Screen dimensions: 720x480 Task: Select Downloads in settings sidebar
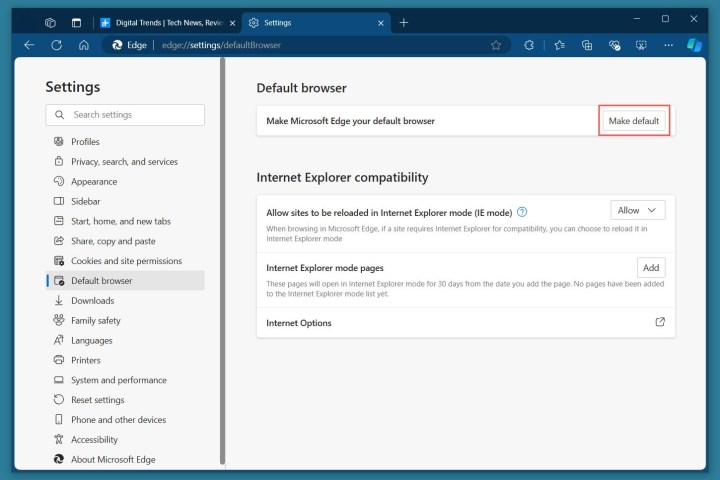tap(92, 300)
